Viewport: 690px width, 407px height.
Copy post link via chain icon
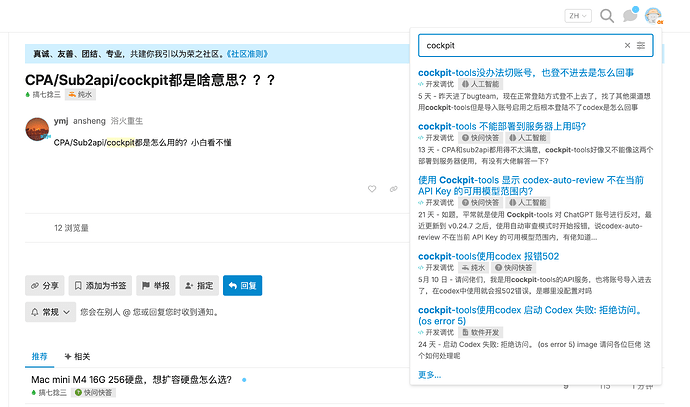coord(393,189)
